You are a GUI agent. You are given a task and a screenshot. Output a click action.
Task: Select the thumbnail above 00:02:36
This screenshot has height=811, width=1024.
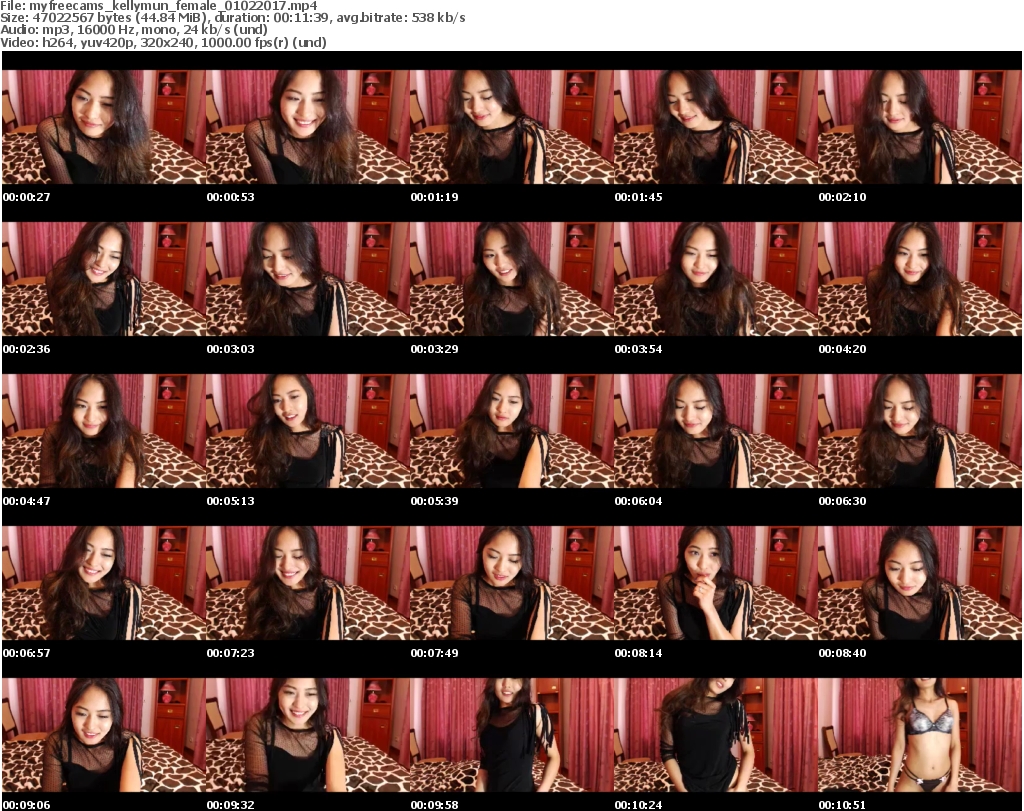pyautogui.click(x=104, y=279)
